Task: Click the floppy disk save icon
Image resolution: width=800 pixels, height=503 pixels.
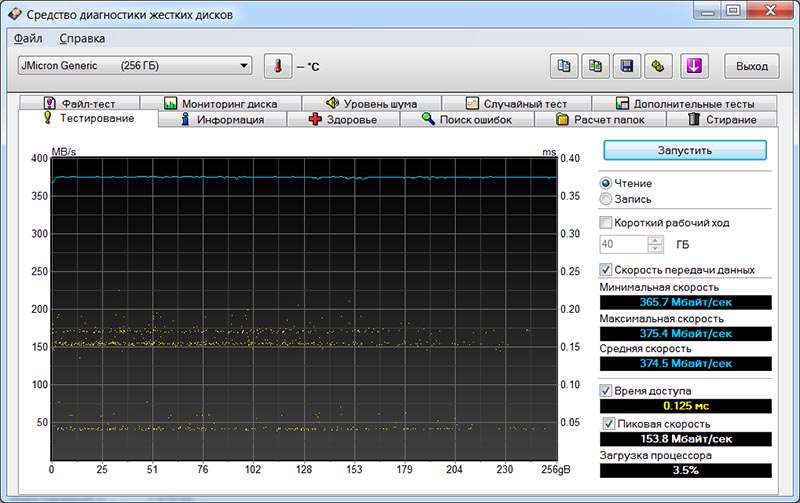Action: pos(627,66)
